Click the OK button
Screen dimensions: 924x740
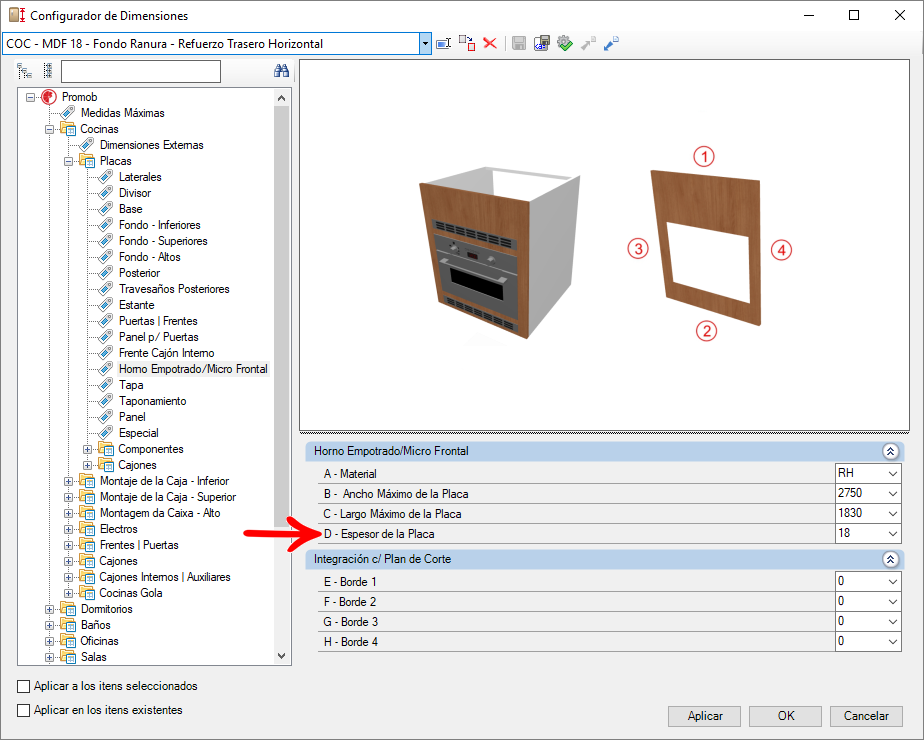point(786,716)
